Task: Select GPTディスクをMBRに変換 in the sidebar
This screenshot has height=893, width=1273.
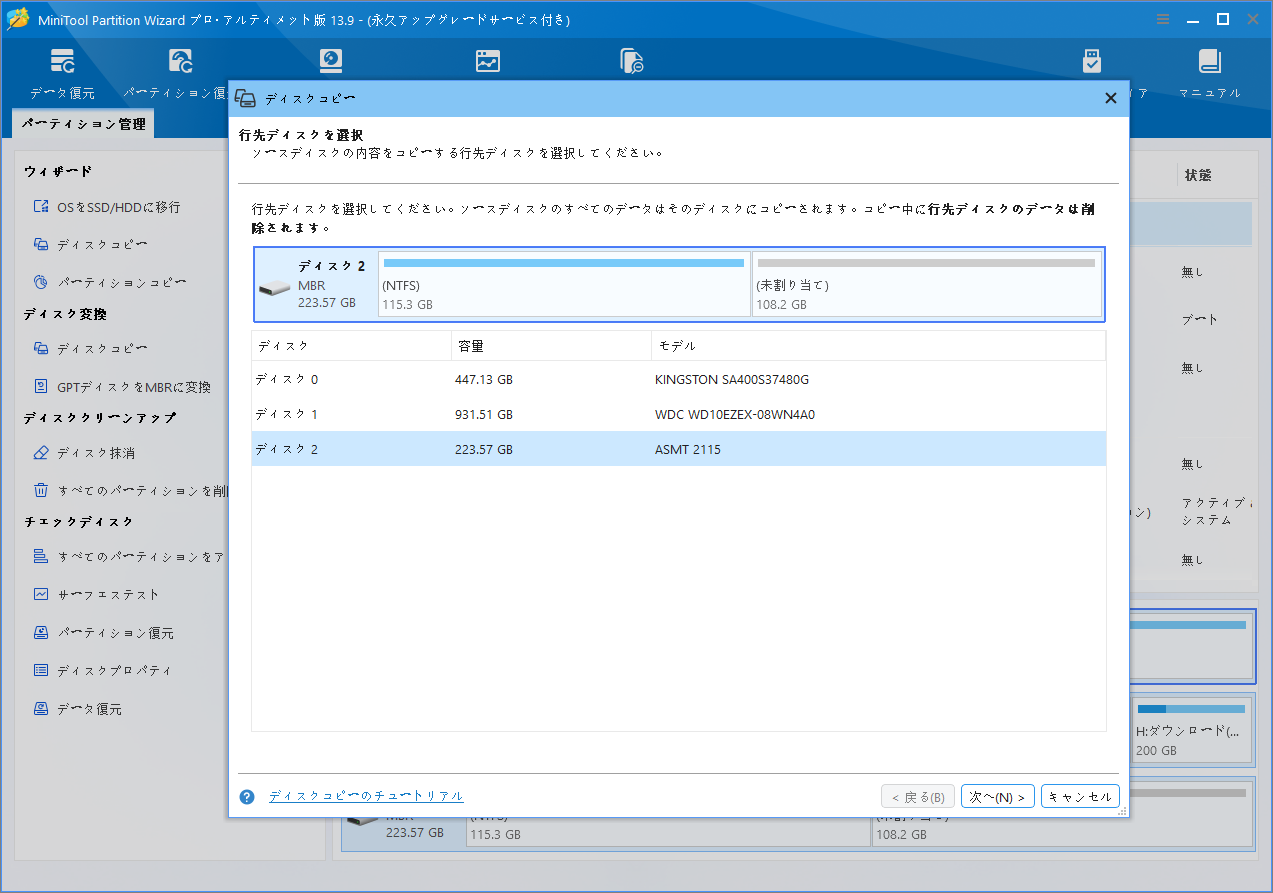Action: pyautogui.click(x=122, y=386)
